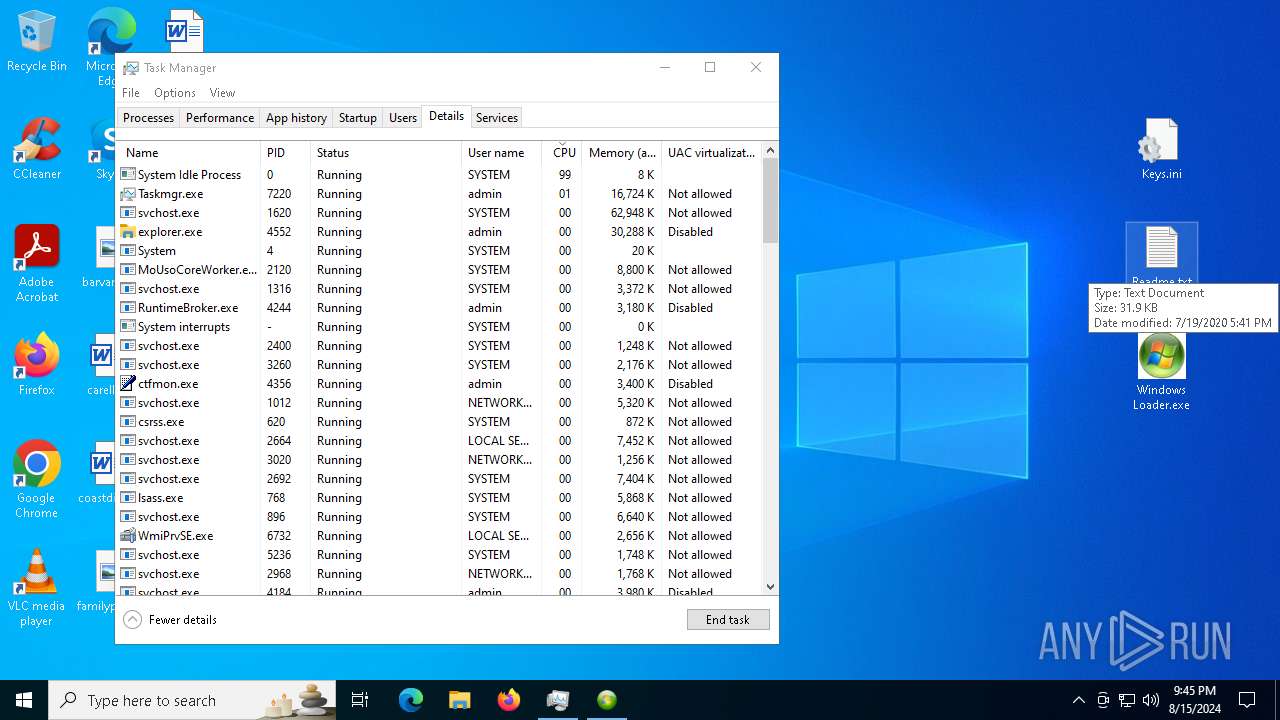Viewport: 1280px width, 720px height.
Task: Sort by the PID column header
Action: (x=285, y=153)
